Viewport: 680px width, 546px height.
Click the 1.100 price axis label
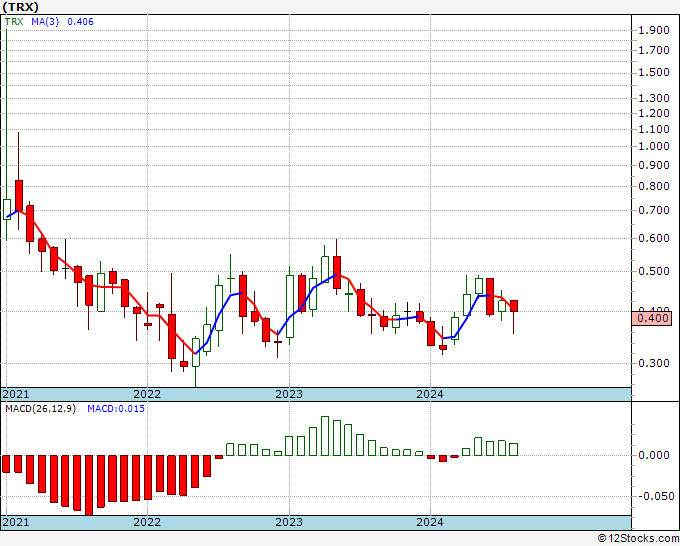654,129
